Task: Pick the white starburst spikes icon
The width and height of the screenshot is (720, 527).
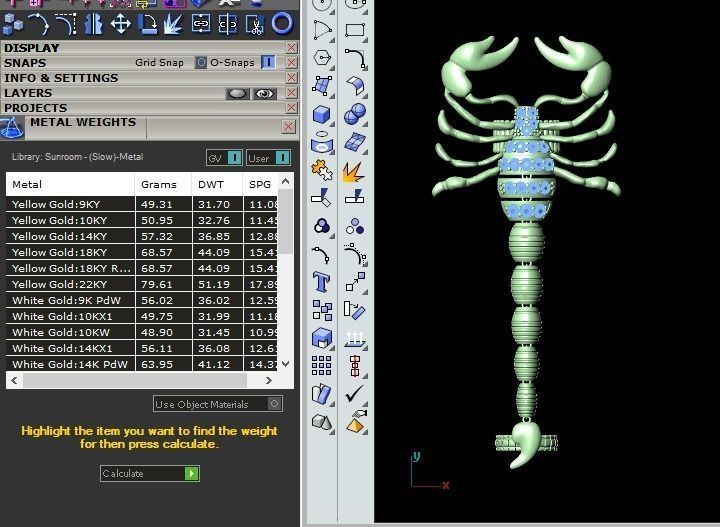Action: point(174,24)
